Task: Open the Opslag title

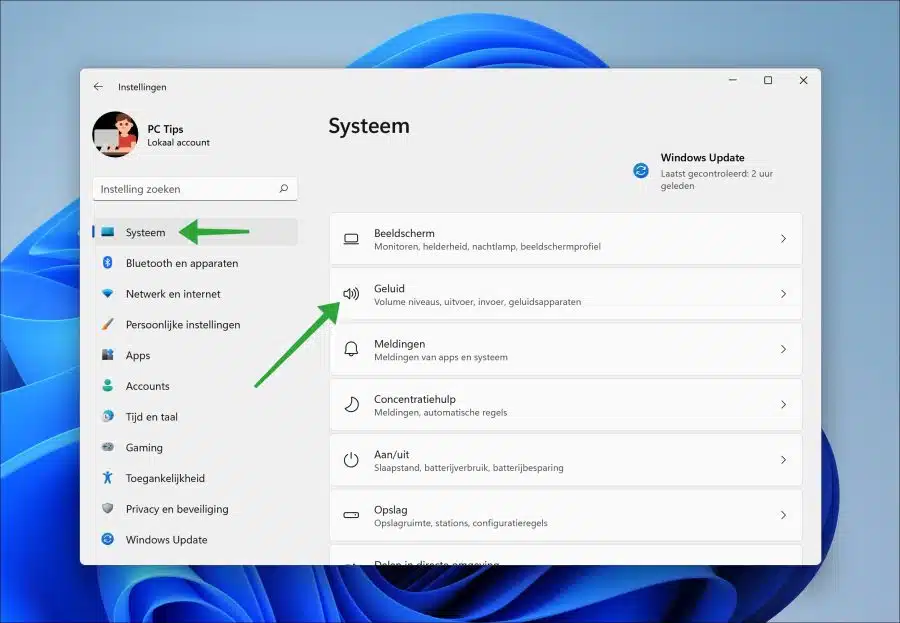Action: (391, 509)
